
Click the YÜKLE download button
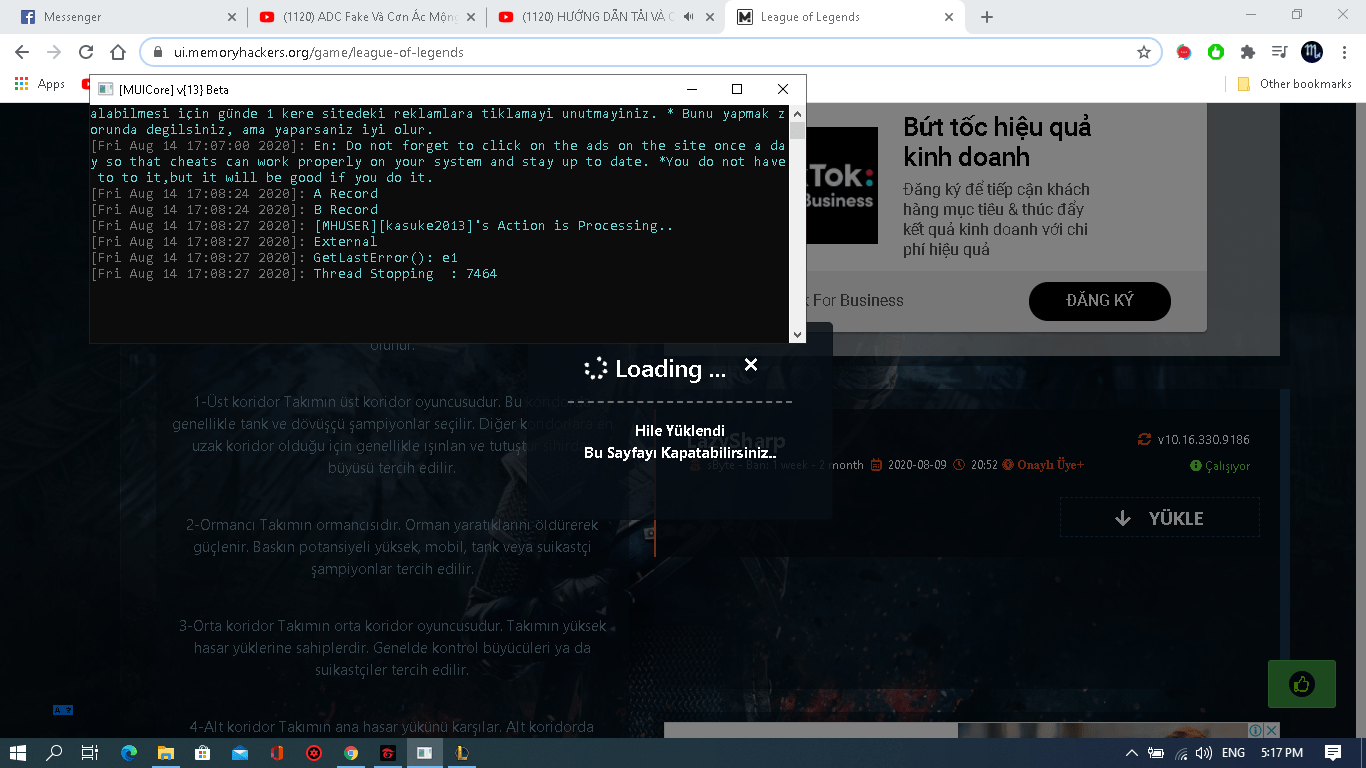tap(1160, 518)
